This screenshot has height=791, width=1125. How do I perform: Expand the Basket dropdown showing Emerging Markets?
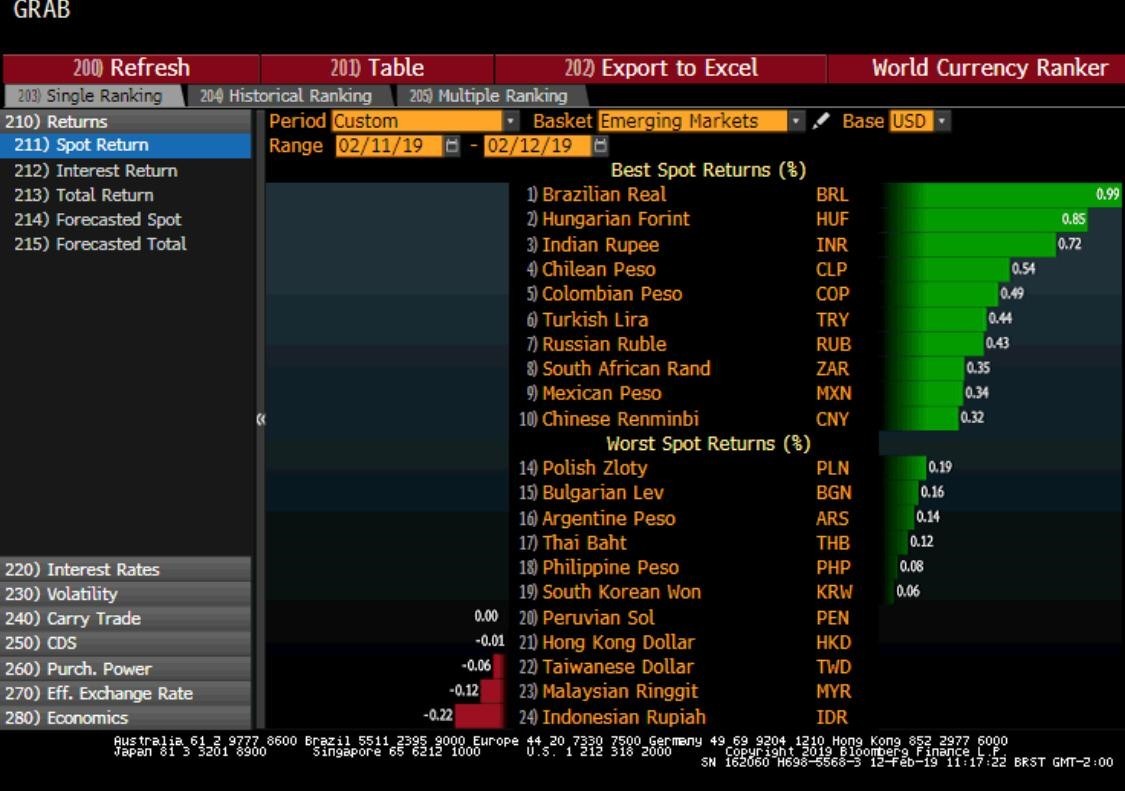point(797,121)
